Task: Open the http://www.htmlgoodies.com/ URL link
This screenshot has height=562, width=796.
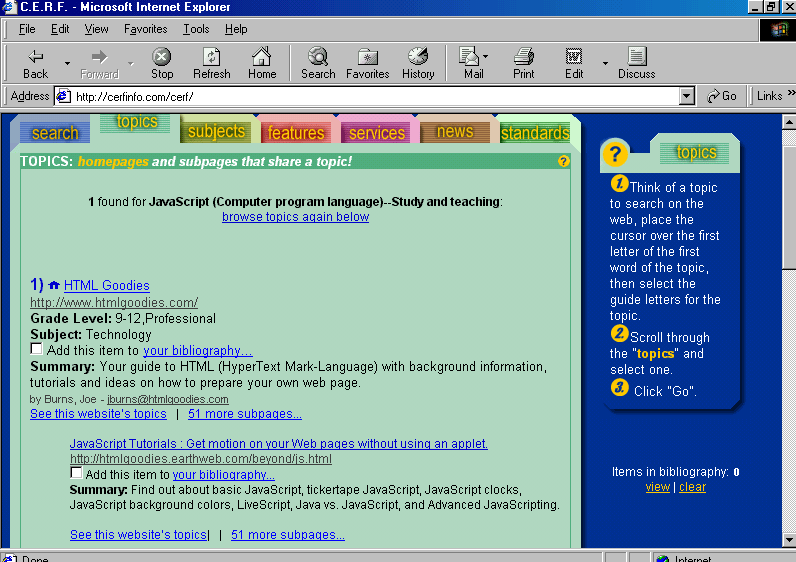Action: [x=114, y=303]
